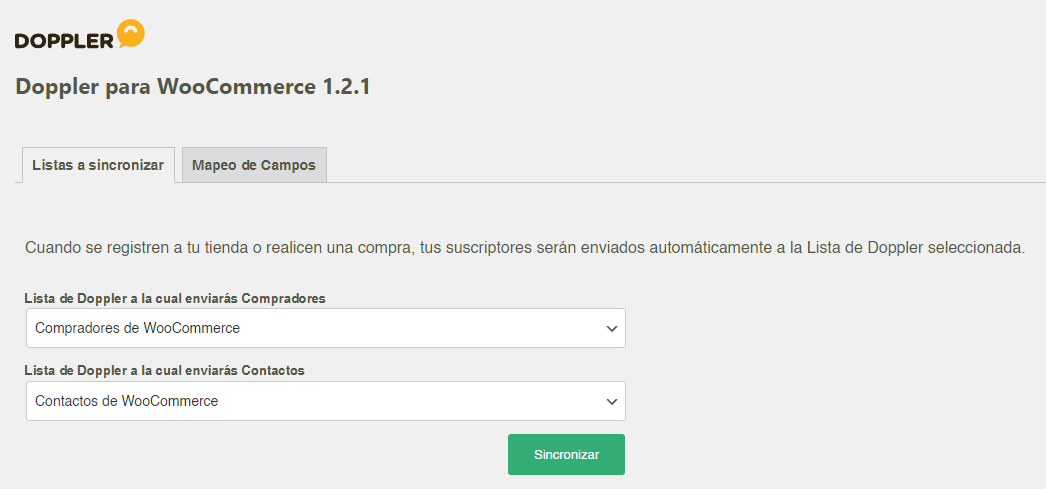Click the selected value Compradores de WooCommerce
This screenshot has height=489, width=1046.
[137, 328]
